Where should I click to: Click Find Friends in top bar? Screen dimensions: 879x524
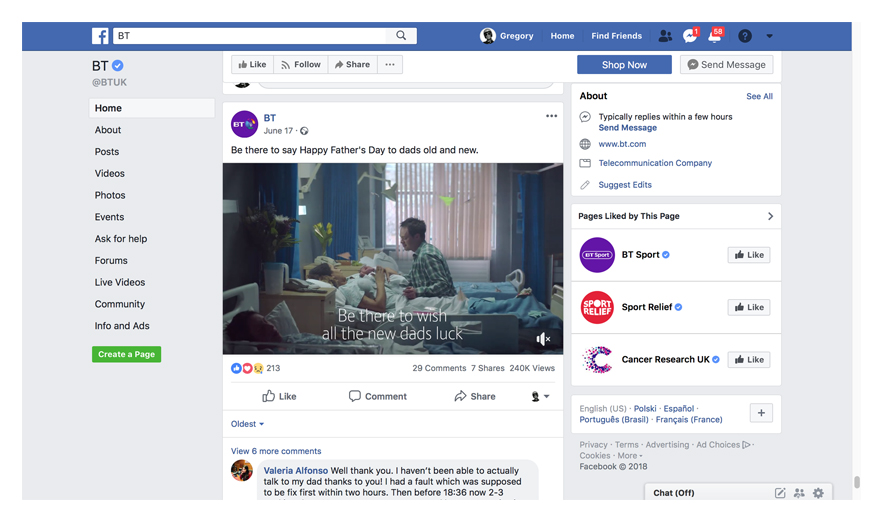[616, 36]
